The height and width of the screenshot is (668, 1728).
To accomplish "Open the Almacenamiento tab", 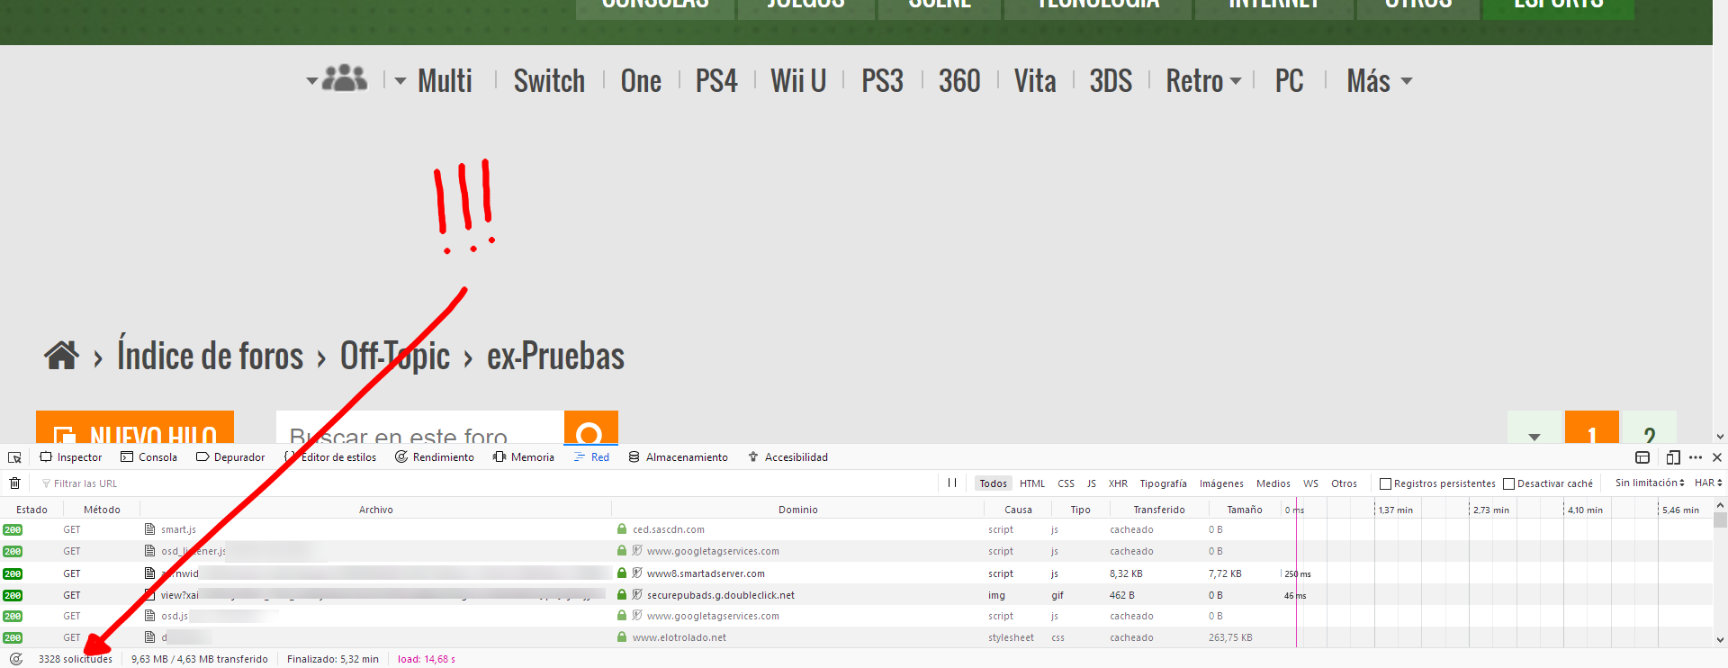I will (678, 457).
